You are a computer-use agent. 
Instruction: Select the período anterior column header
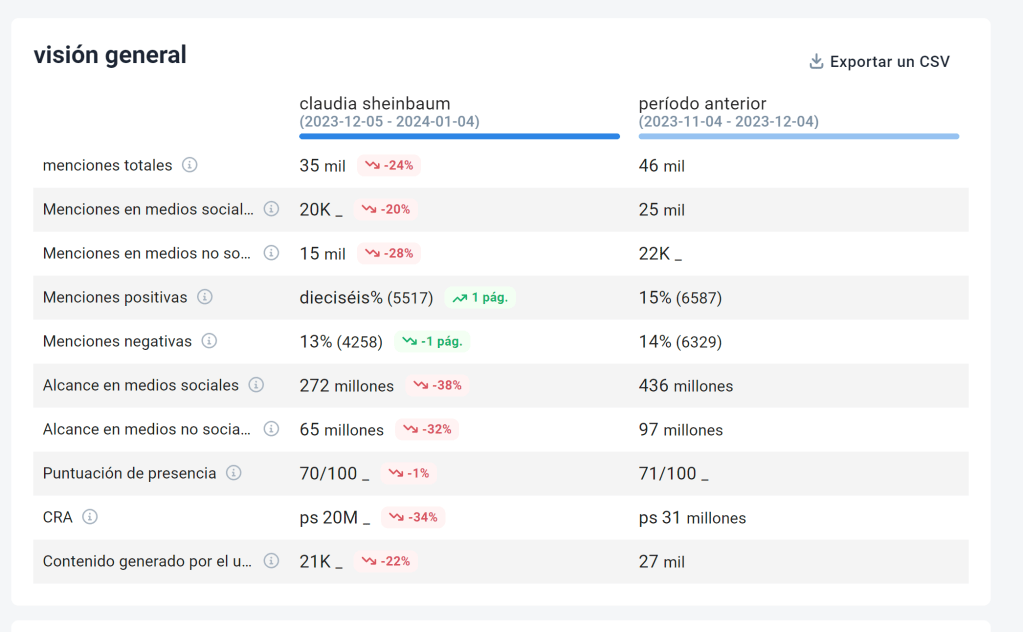(704, 104)
